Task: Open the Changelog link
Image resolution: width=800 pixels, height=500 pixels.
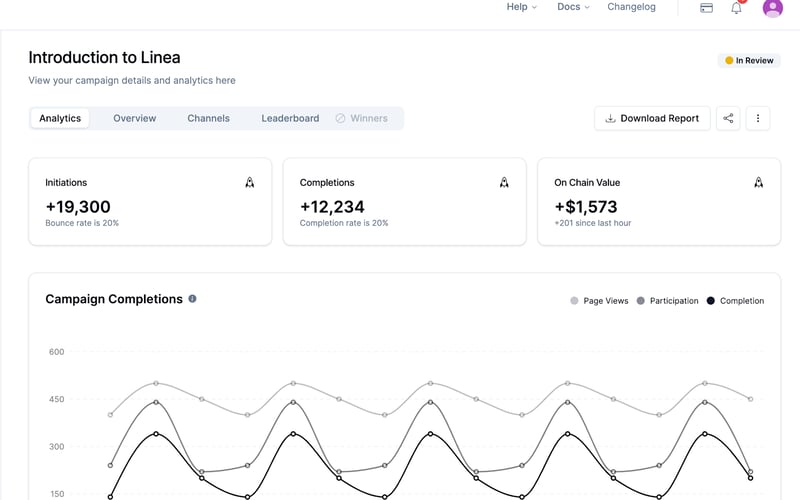Action: tap(631, 7)
